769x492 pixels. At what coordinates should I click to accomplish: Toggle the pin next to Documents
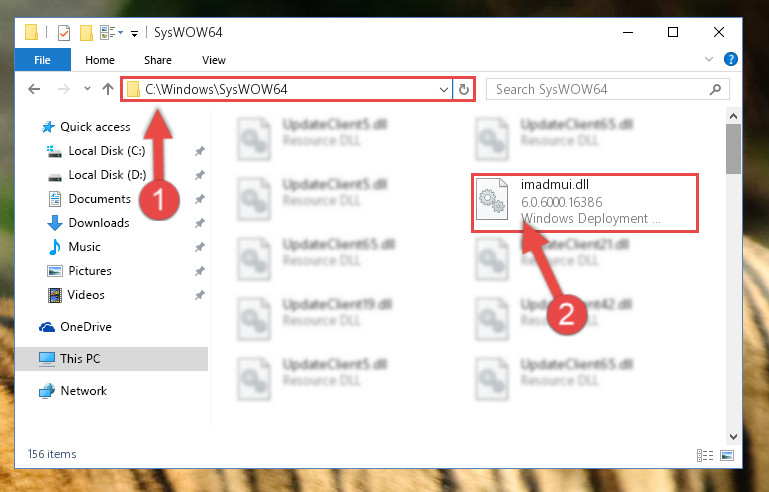coord(199,199)
